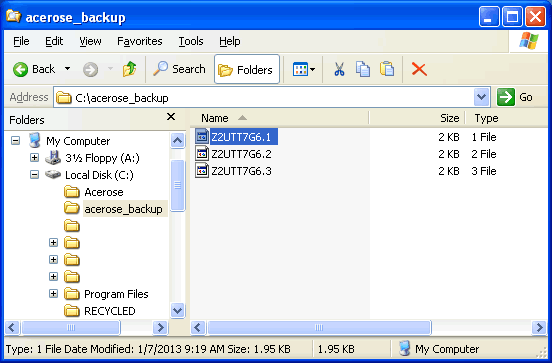The height and width of the screenshot is (363, 552).
Task: Select the RECYCLED folder
Action: pyautogui.click(x=109, y=311)
